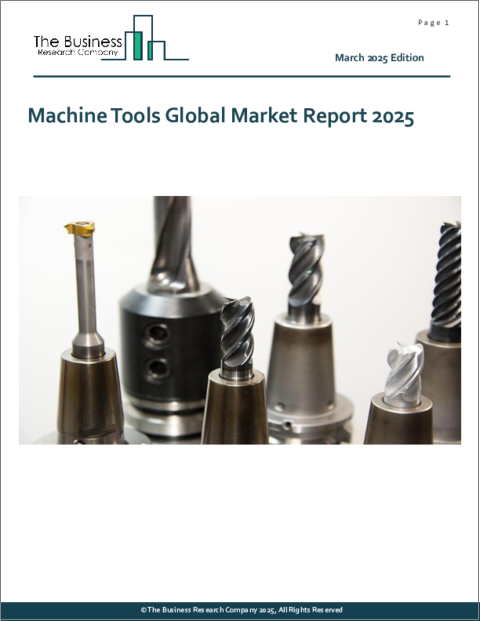Click the lower hole on black holder
Screen dimensions: 480x621
[157, 368]
